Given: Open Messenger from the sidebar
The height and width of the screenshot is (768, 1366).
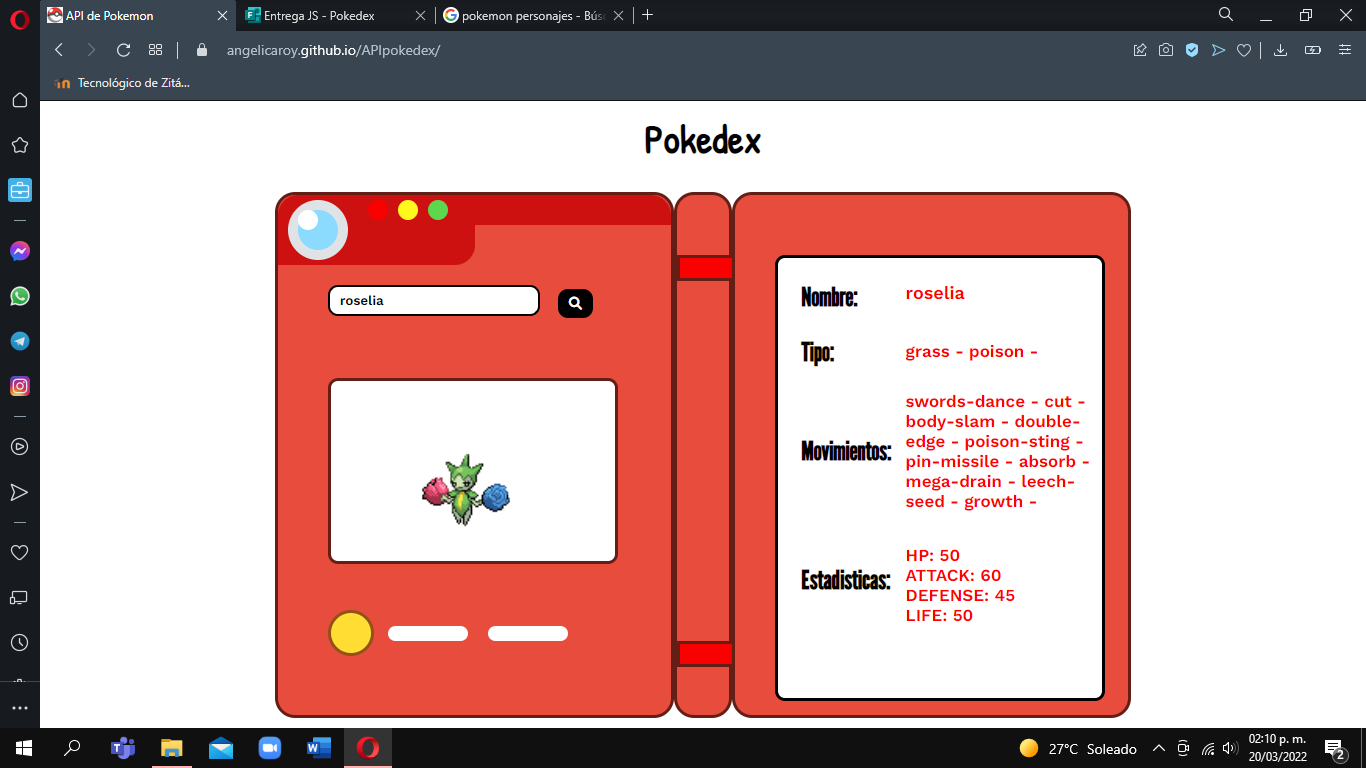Looking at the screenshot, I should [19, 251].
